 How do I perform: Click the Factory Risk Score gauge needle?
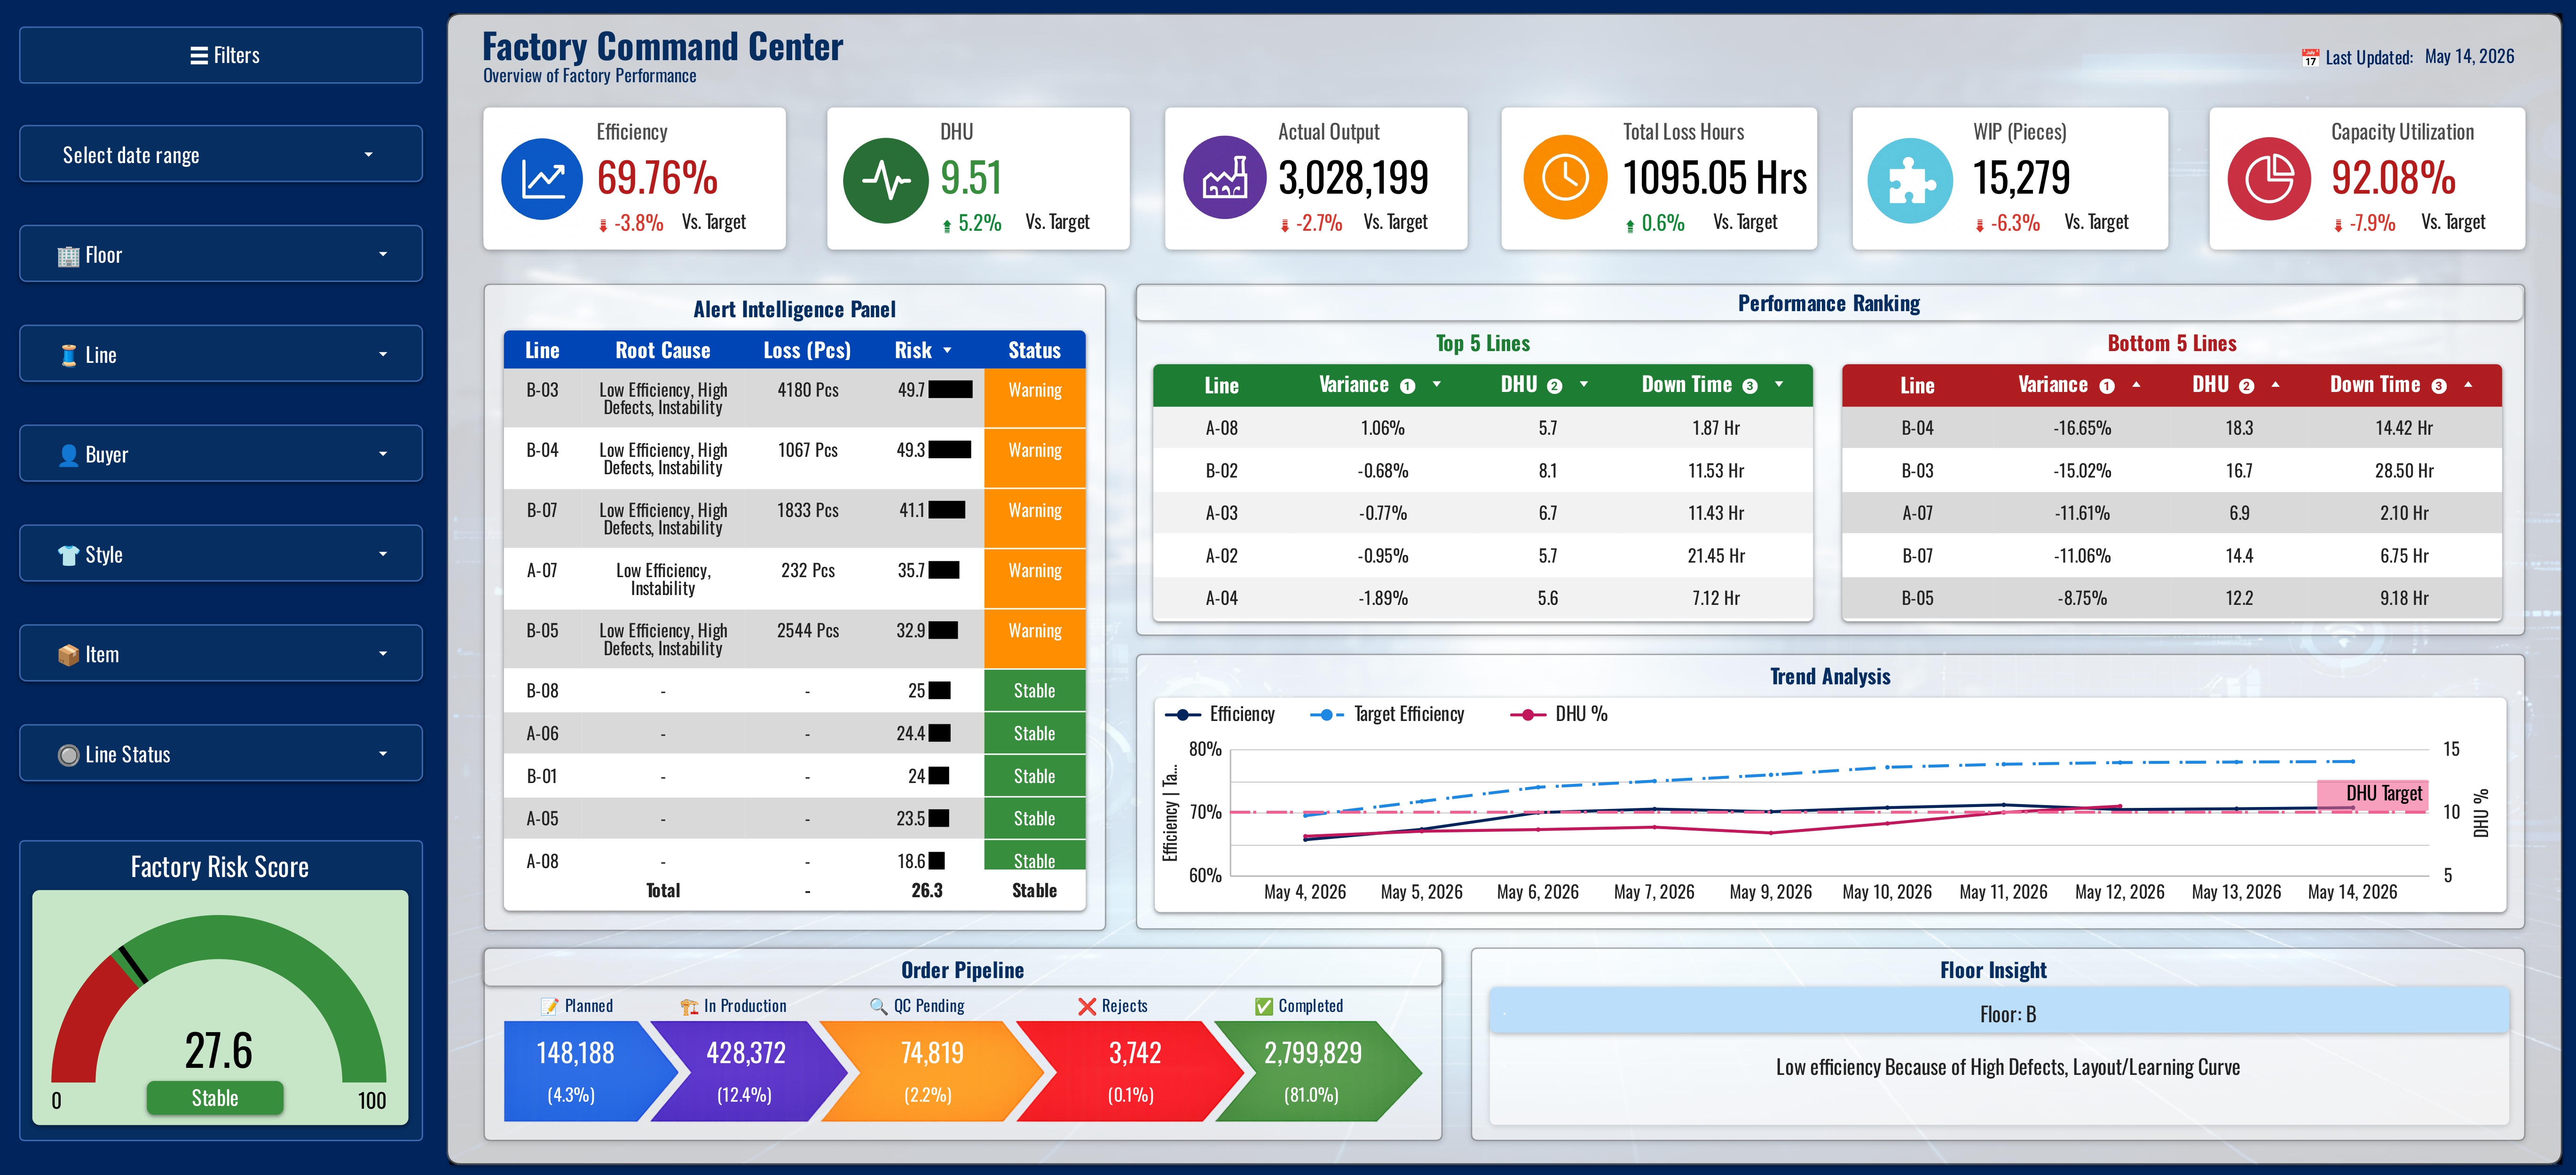click(133, 964)
